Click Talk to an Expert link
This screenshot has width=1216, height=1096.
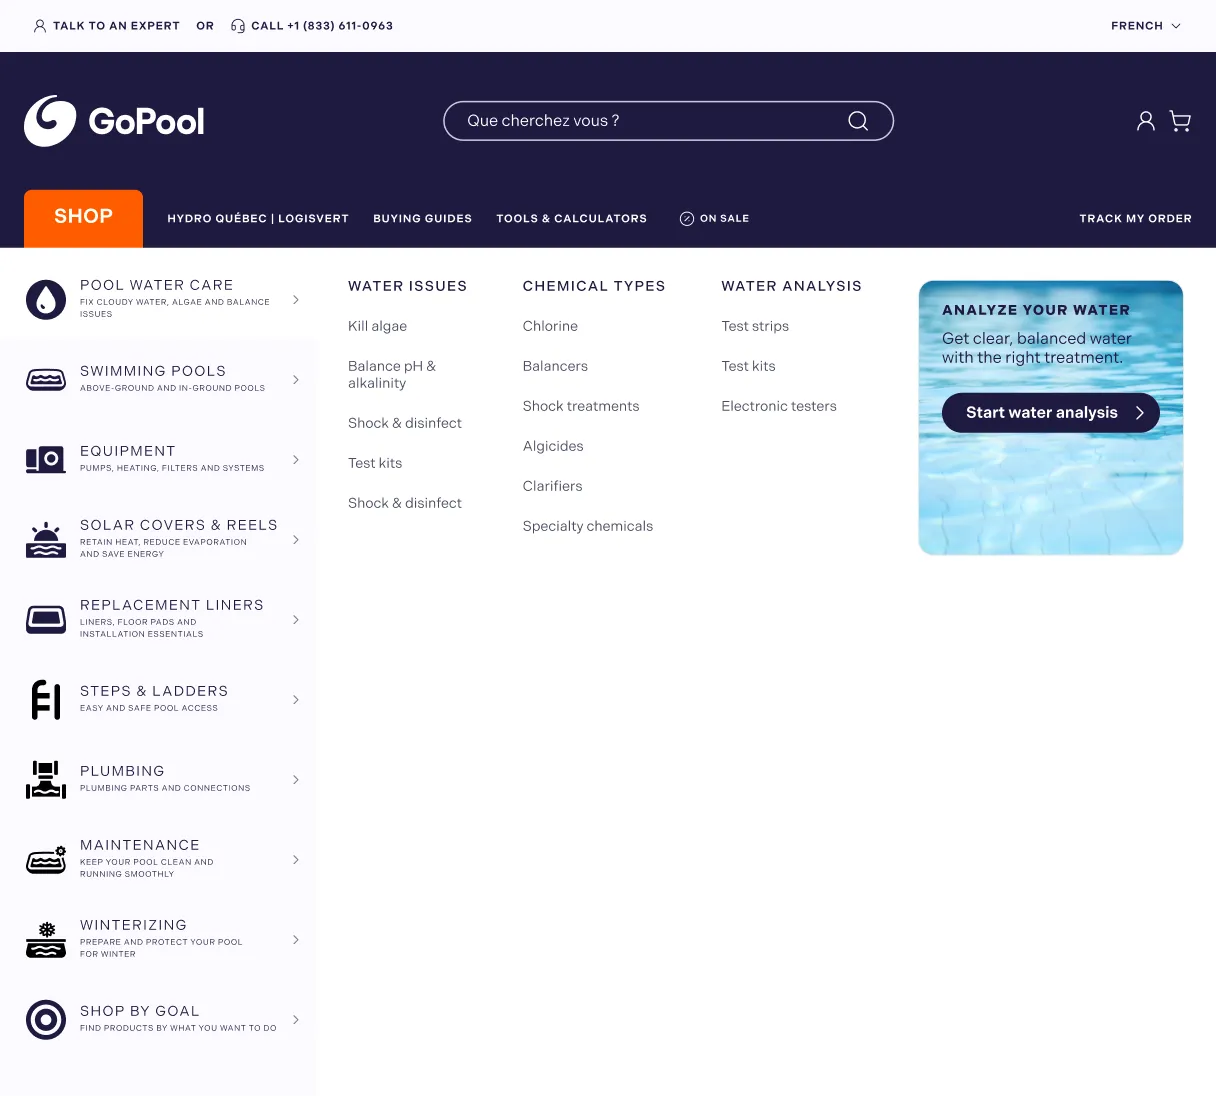click(x=107, y=26)
